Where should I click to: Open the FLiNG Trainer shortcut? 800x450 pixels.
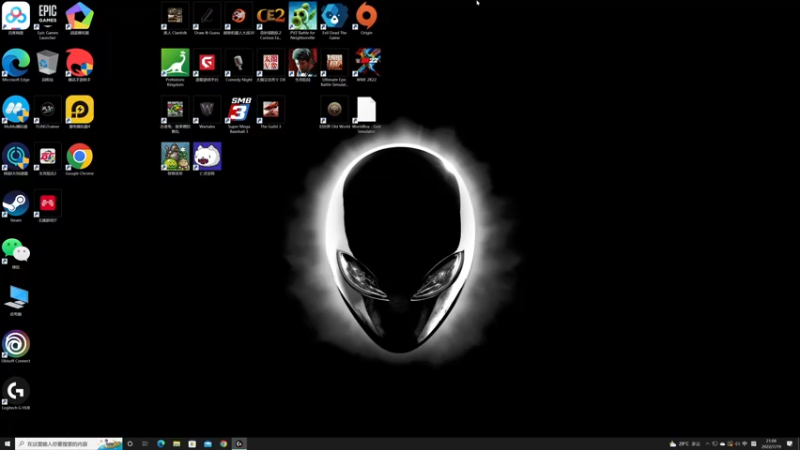tap(47, 110)
